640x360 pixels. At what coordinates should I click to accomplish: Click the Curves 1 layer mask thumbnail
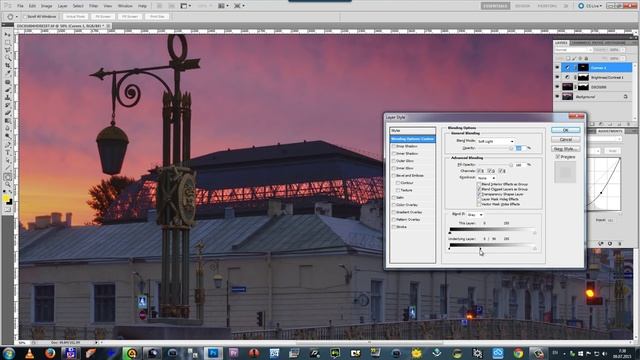(x=583, y=67)
